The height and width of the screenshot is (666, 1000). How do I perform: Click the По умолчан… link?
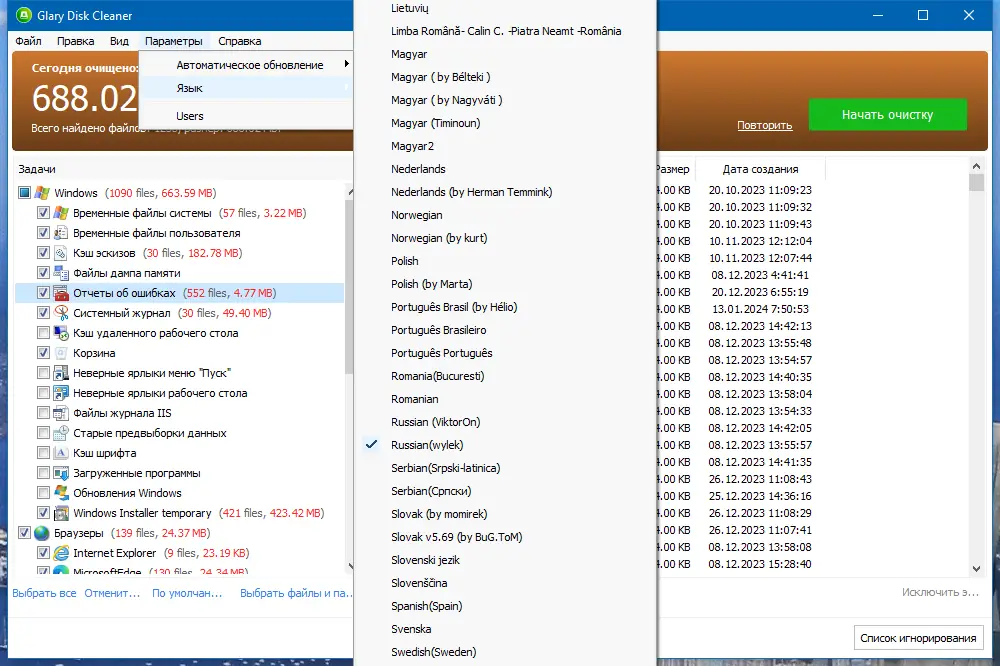coord(187,593)
